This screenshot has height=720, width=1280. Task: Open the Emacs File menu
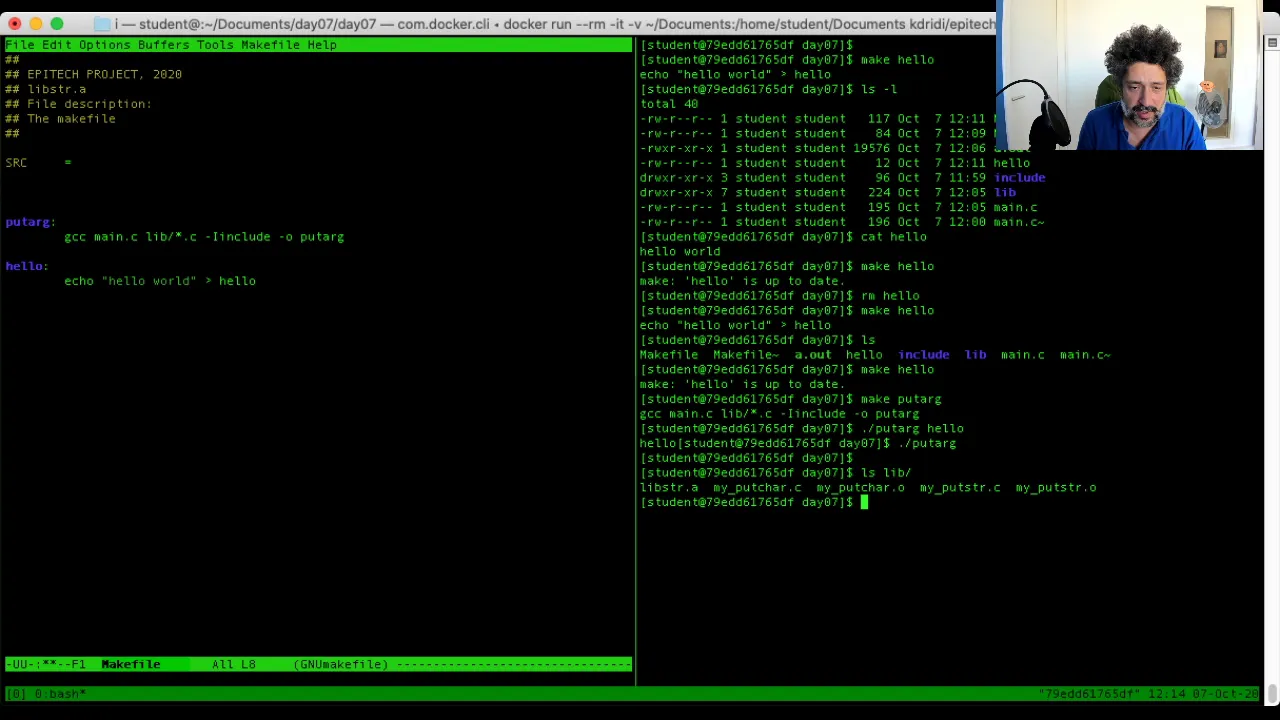click(19, 45)
